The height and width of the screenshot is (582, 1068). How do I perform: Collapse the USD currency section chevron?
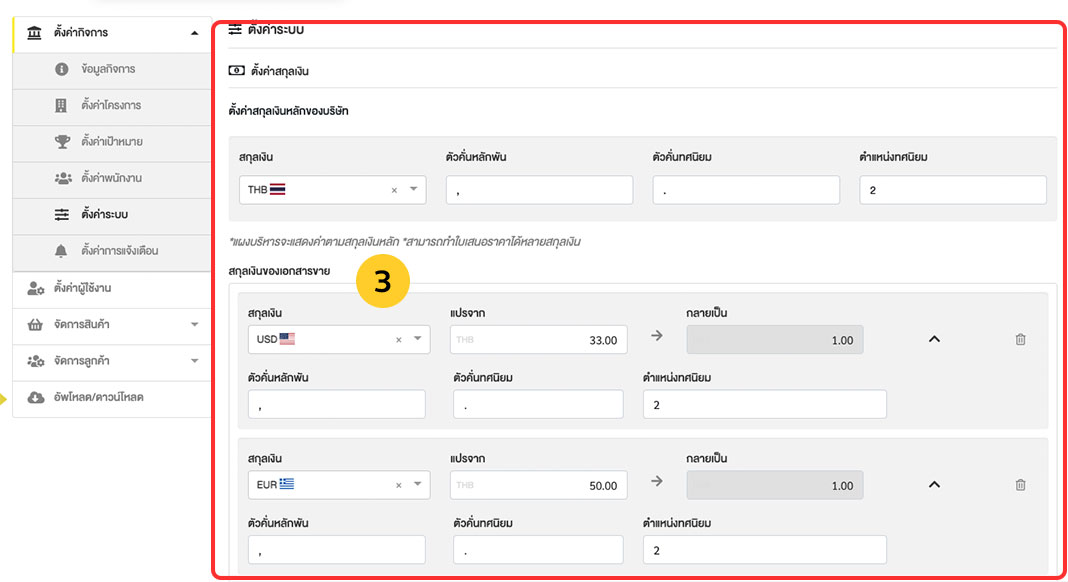pos(934,339)
